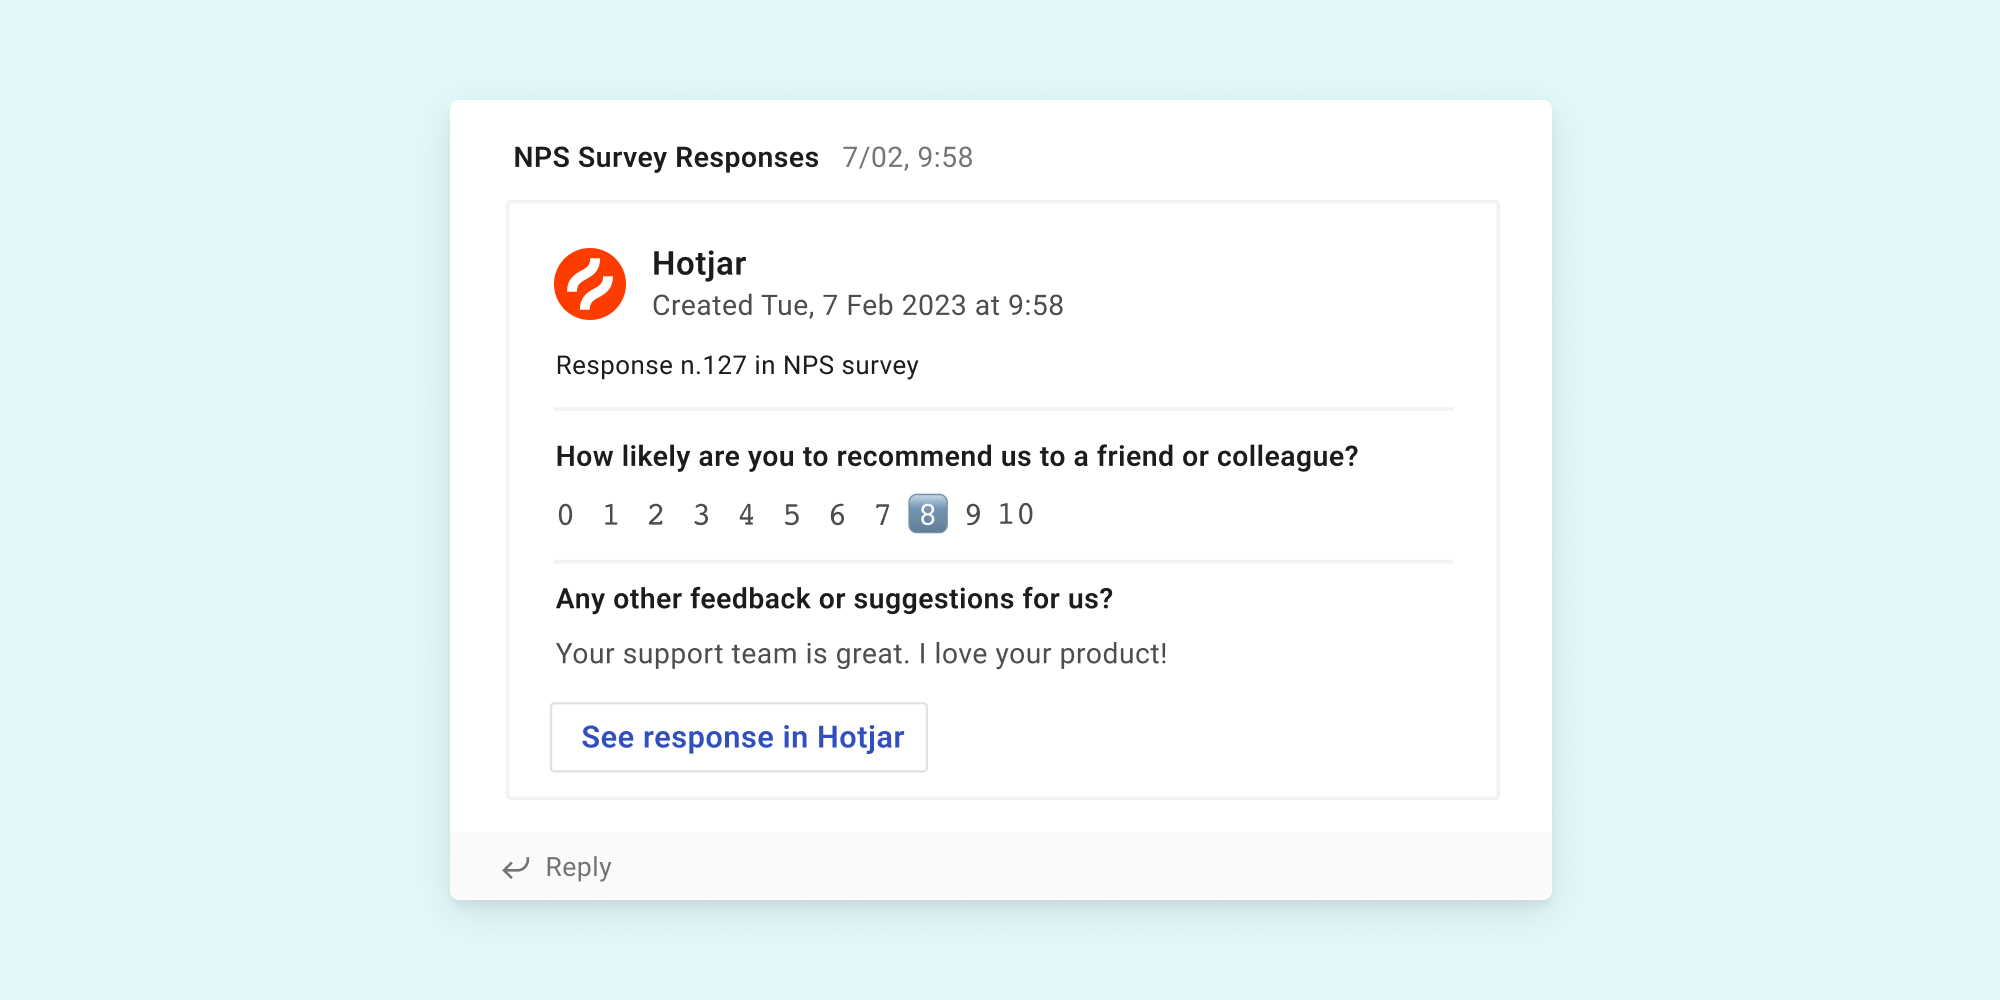Click the NPS Survey Responses title
The width and height of the screenshot is (2000, 1000).
(x=666, y=157)
